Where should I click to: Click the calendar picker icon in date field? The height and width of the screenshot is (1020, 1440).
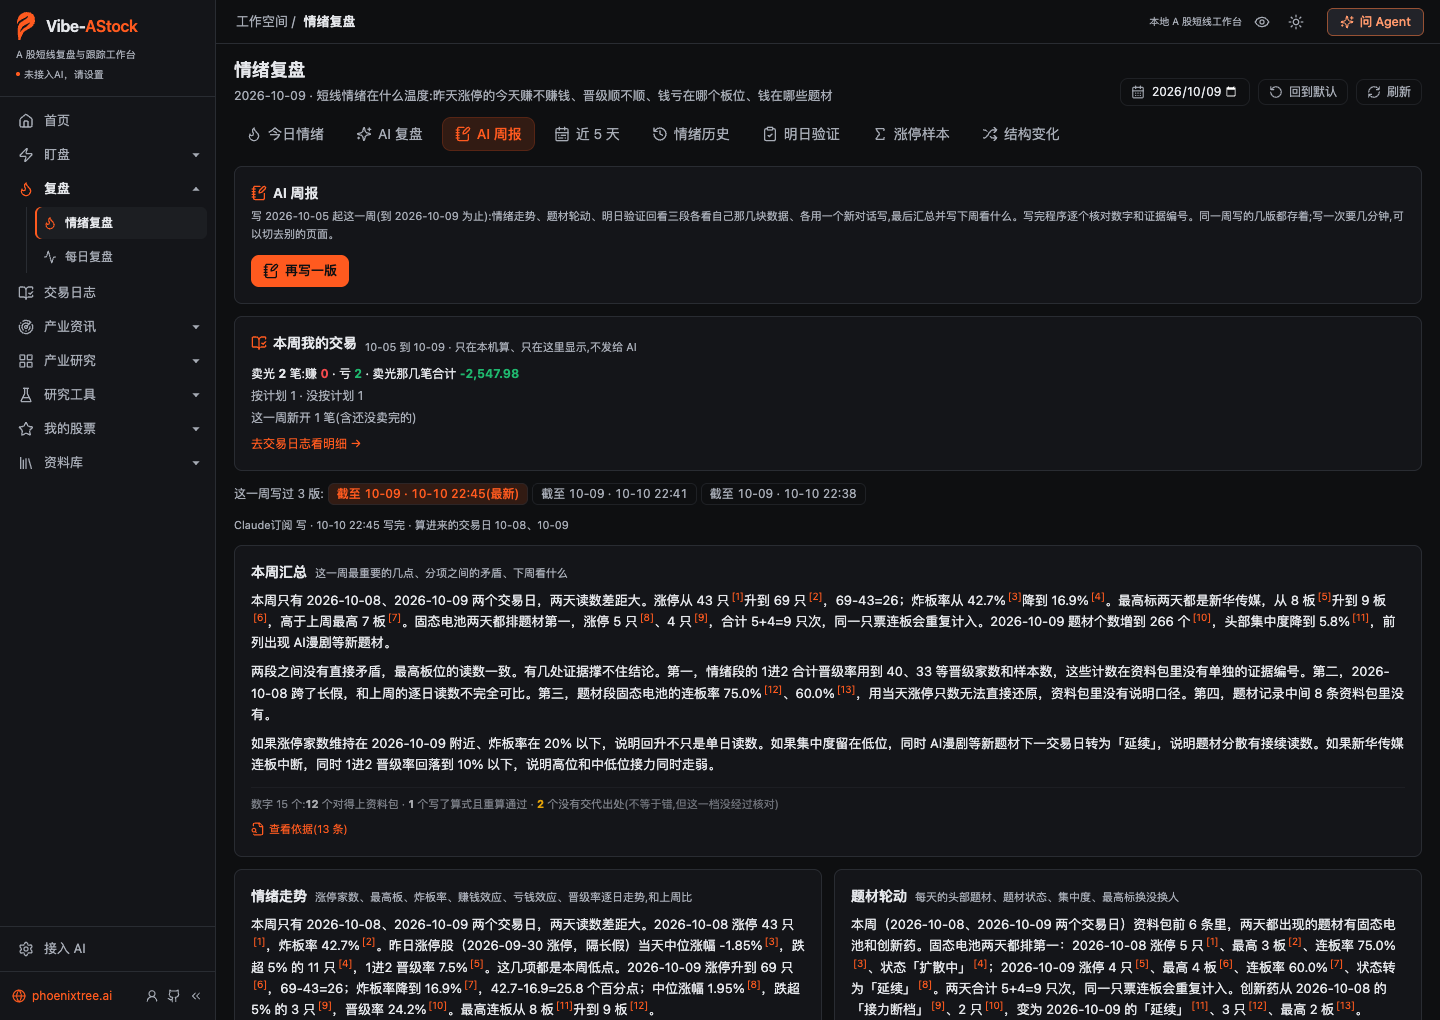[1231, 92]
